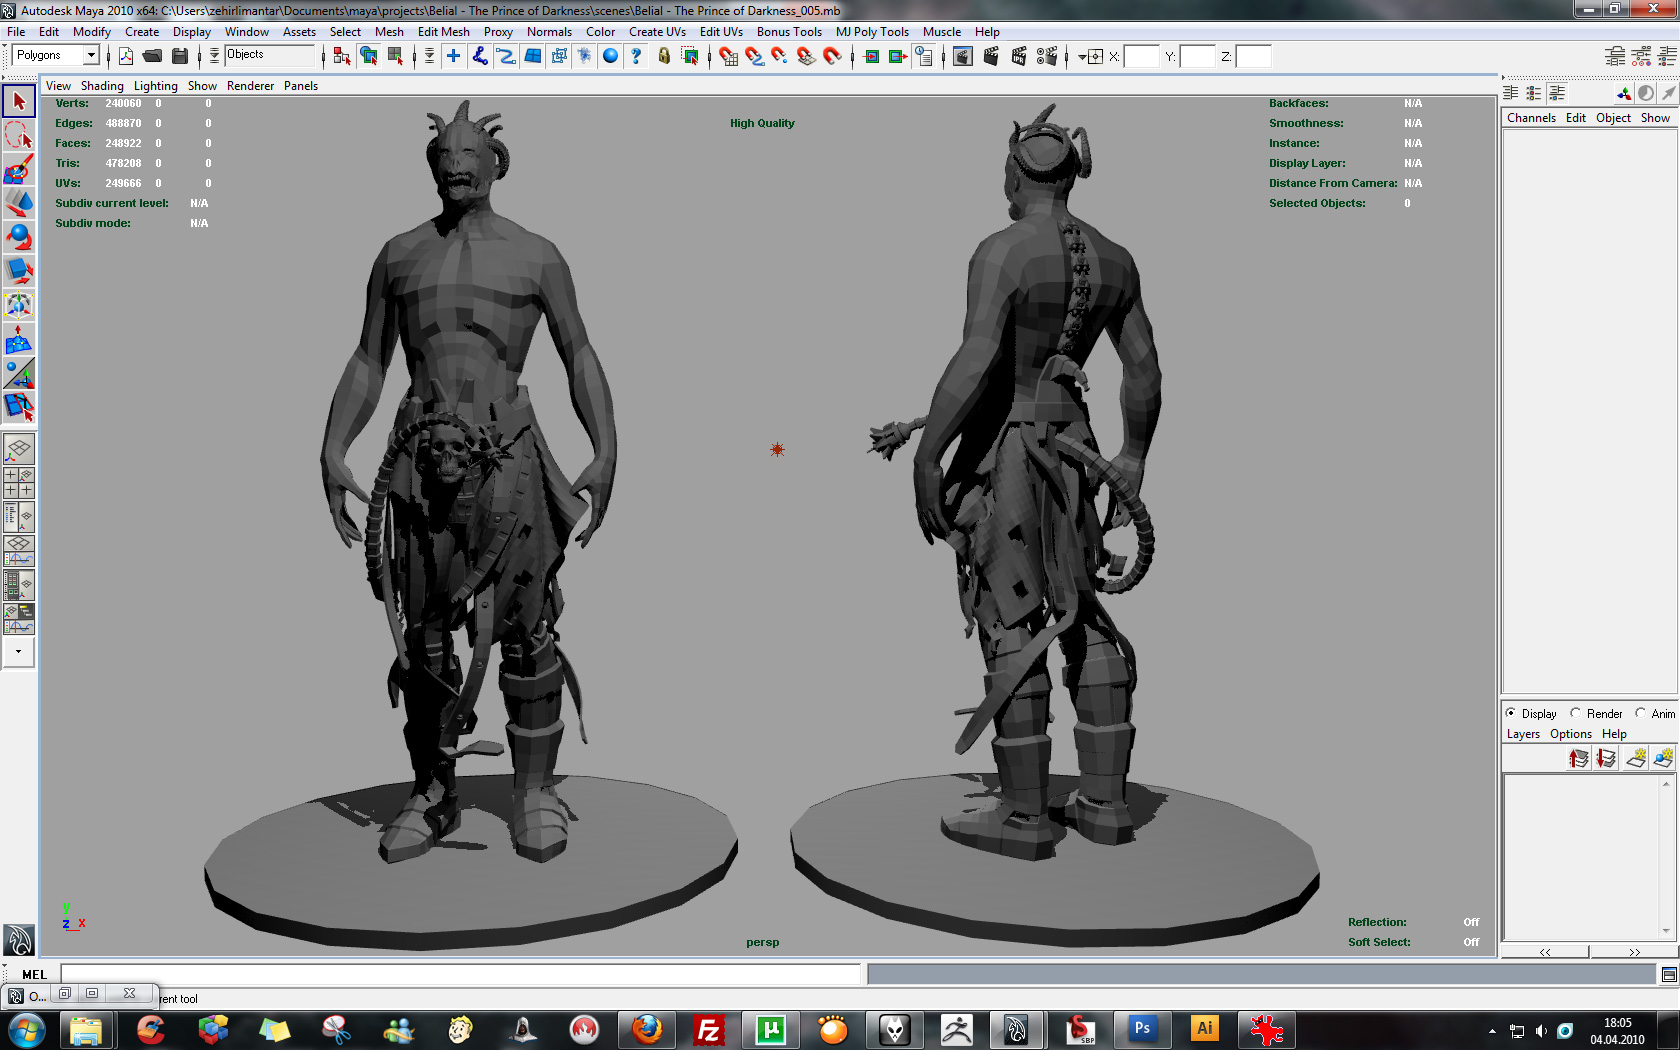
Task: Select the Display layer radio button
Action: point(1511,713)
